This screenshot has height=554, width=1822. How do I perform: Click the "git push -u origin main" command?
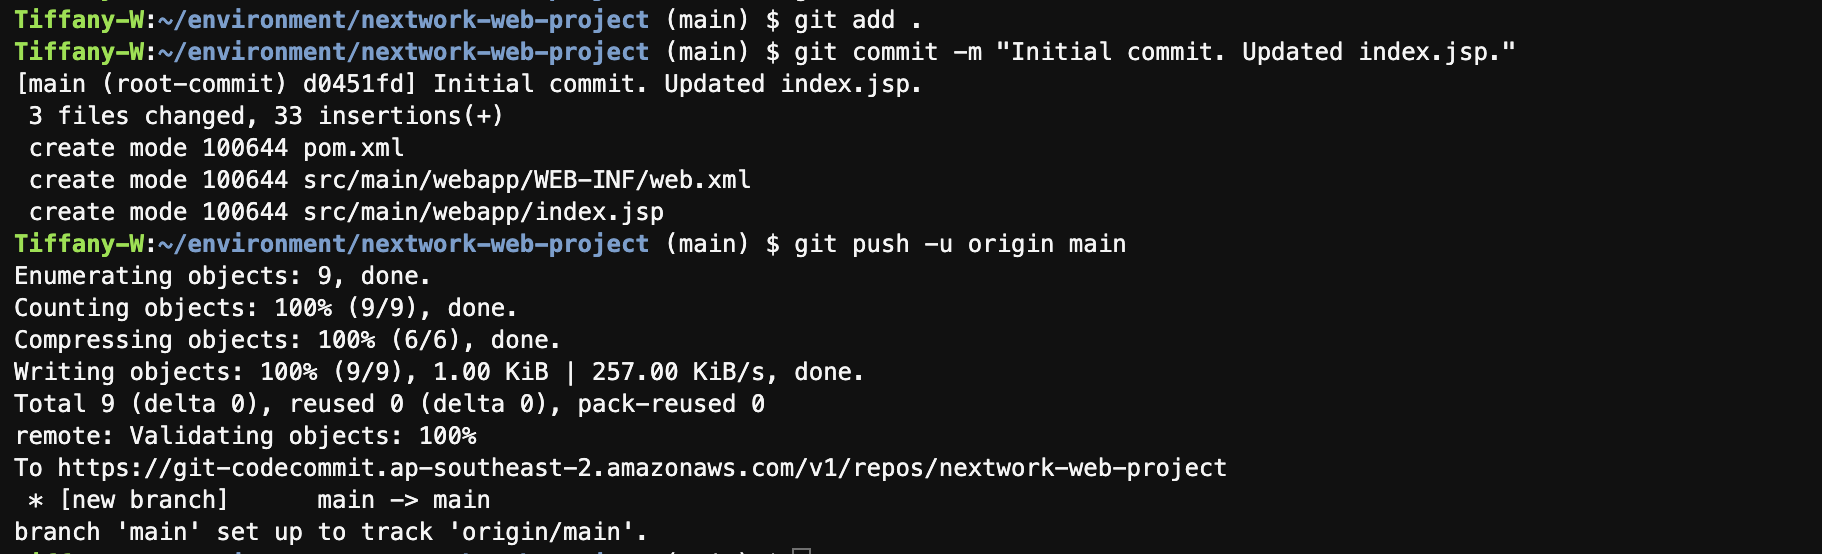[959, 244]
